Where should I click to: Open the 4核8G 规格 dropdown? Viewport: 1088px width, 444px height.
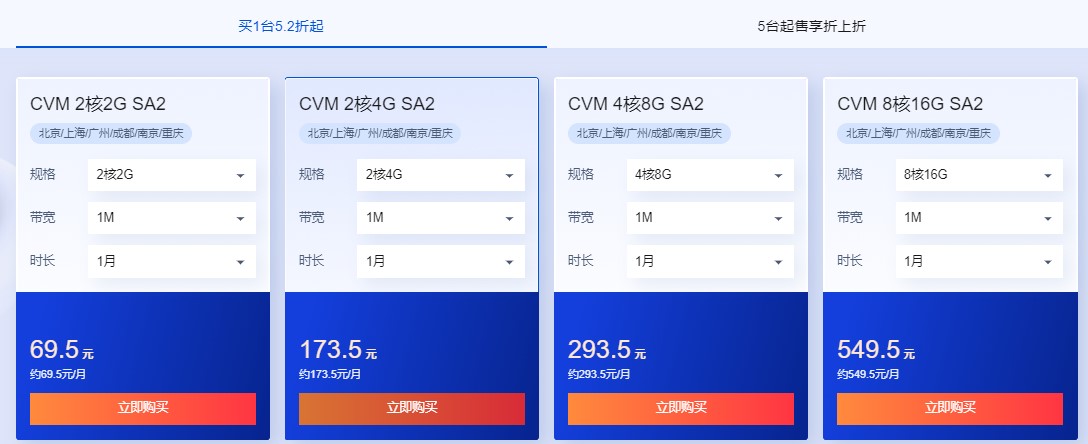click(710, 175)
